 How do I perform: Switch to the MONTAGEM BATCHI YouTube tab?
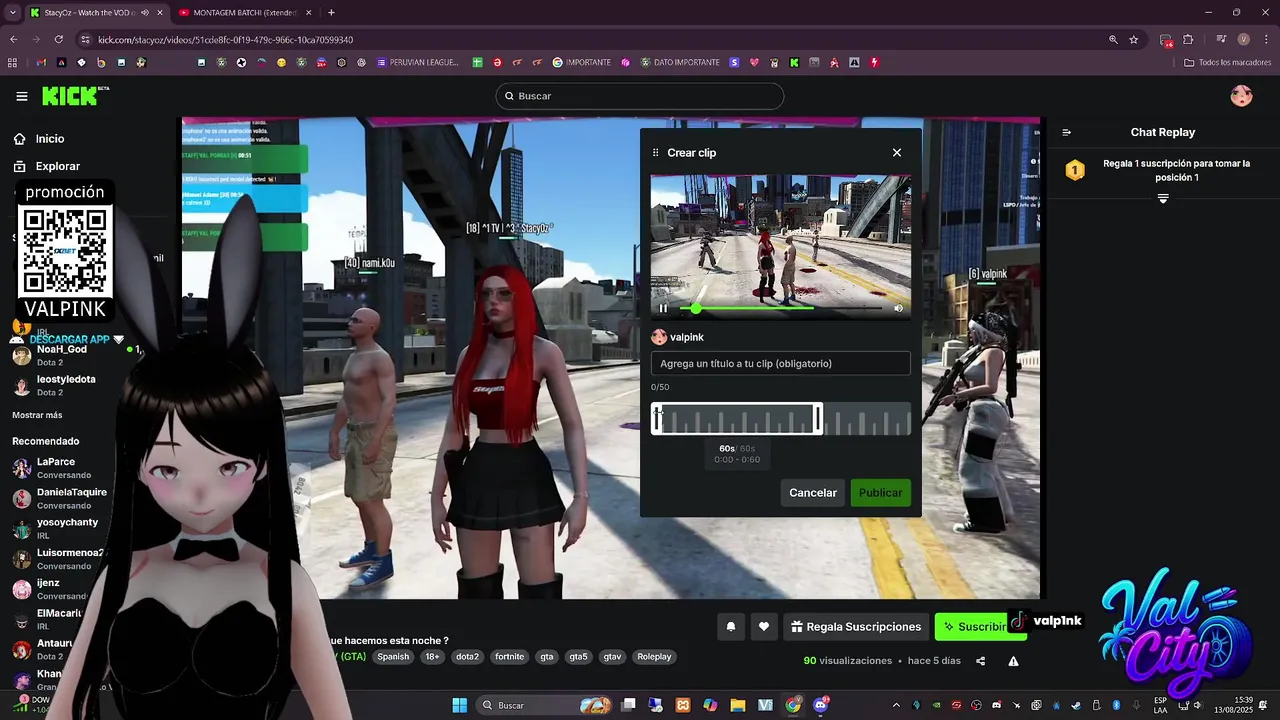245,13
